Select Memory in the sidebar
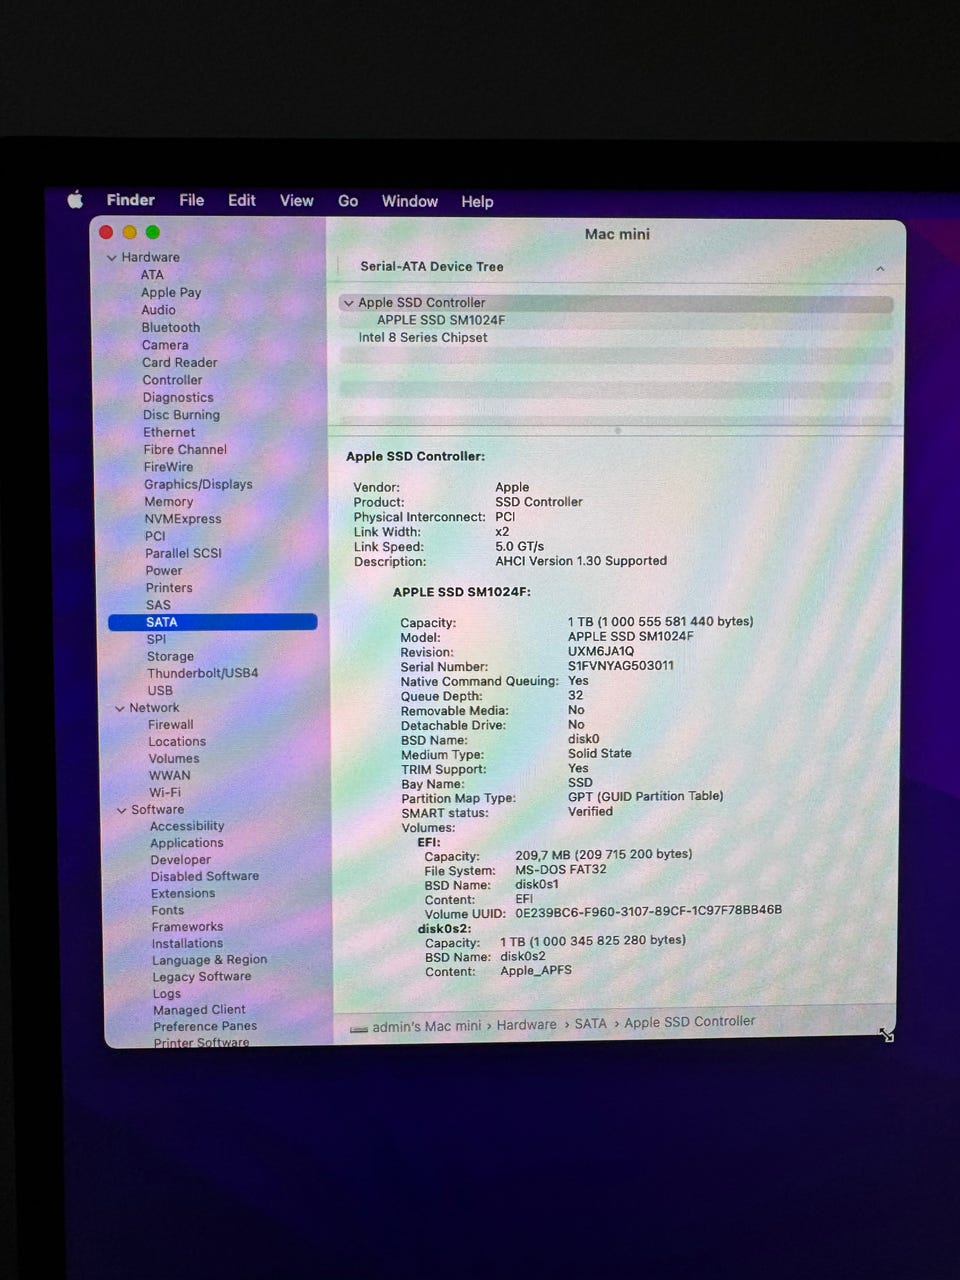 click(169, 502)
